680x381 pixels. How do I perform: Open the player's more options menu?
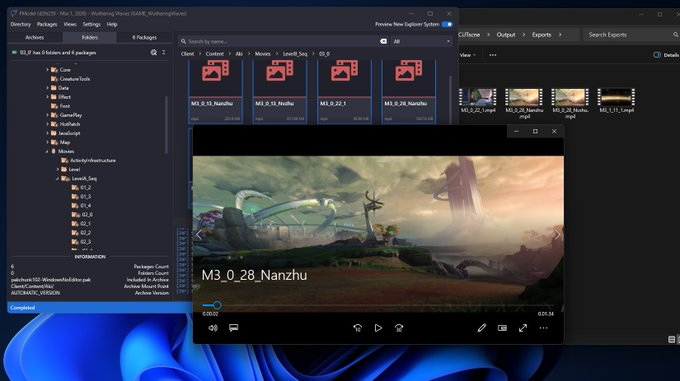[543, 328]
